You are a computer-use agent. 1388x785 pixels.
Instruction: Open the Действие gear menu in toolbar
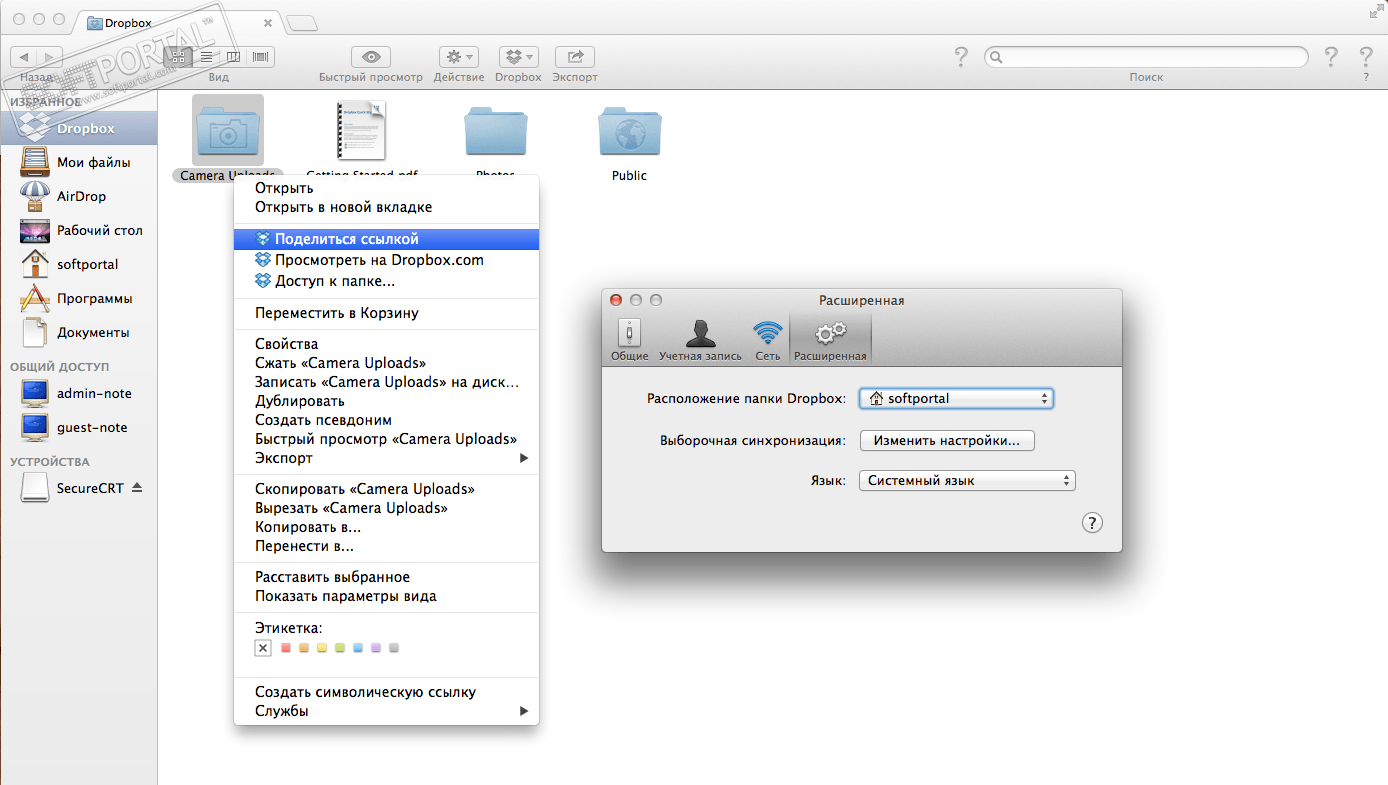coord(460,57)
